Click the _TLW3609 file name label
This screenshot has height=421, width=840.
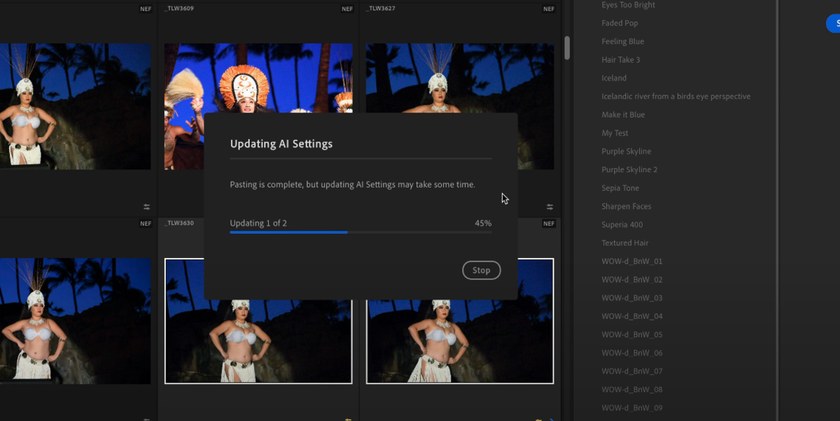pyautogui.click(x=179, y=9)
